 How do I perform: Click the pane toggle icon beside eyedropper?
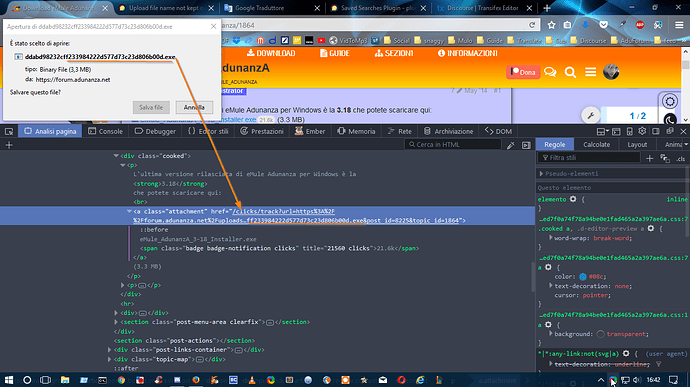526,145
